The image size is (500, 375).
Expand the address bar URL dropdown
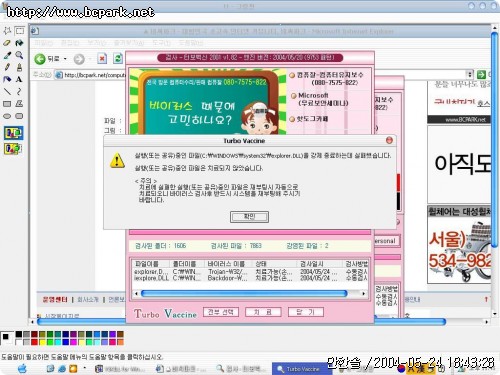pyautogui.click(x=469, y=74)
